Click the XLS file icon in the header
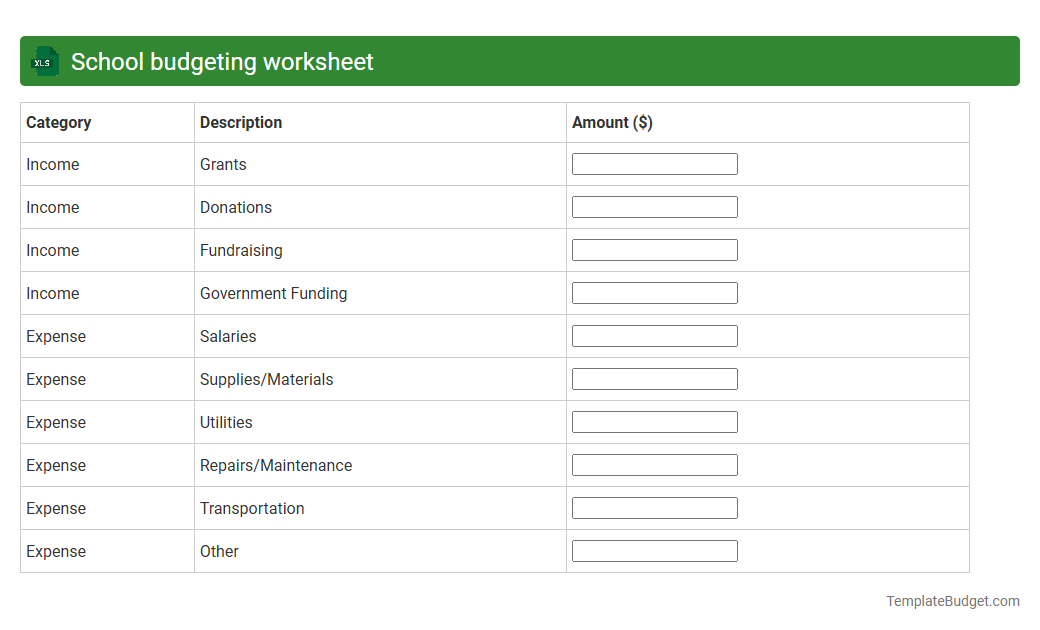The image size is (1040, 630). pyautogui.click(x=44, y=61)
